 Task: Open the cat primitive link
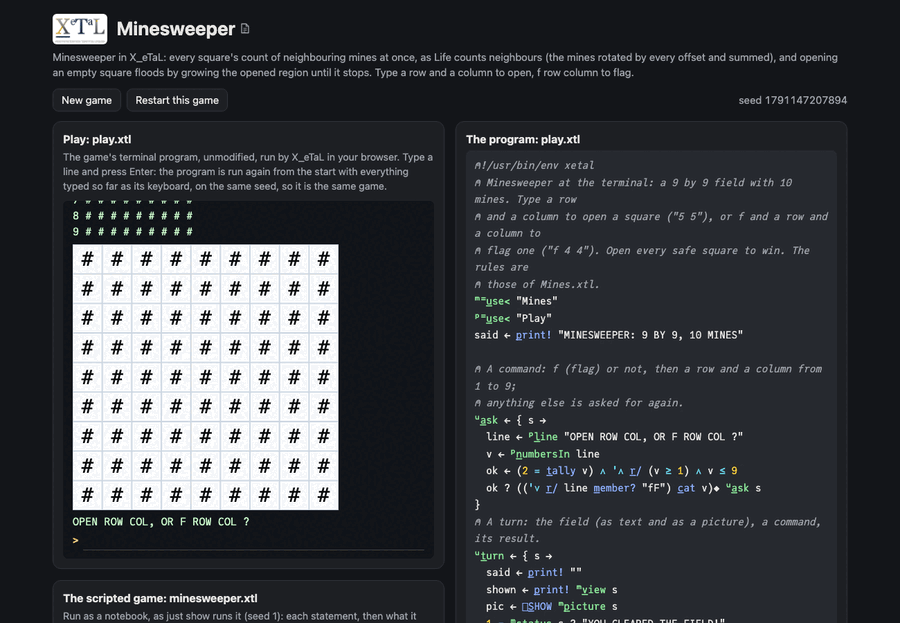[x=686, y=488]
